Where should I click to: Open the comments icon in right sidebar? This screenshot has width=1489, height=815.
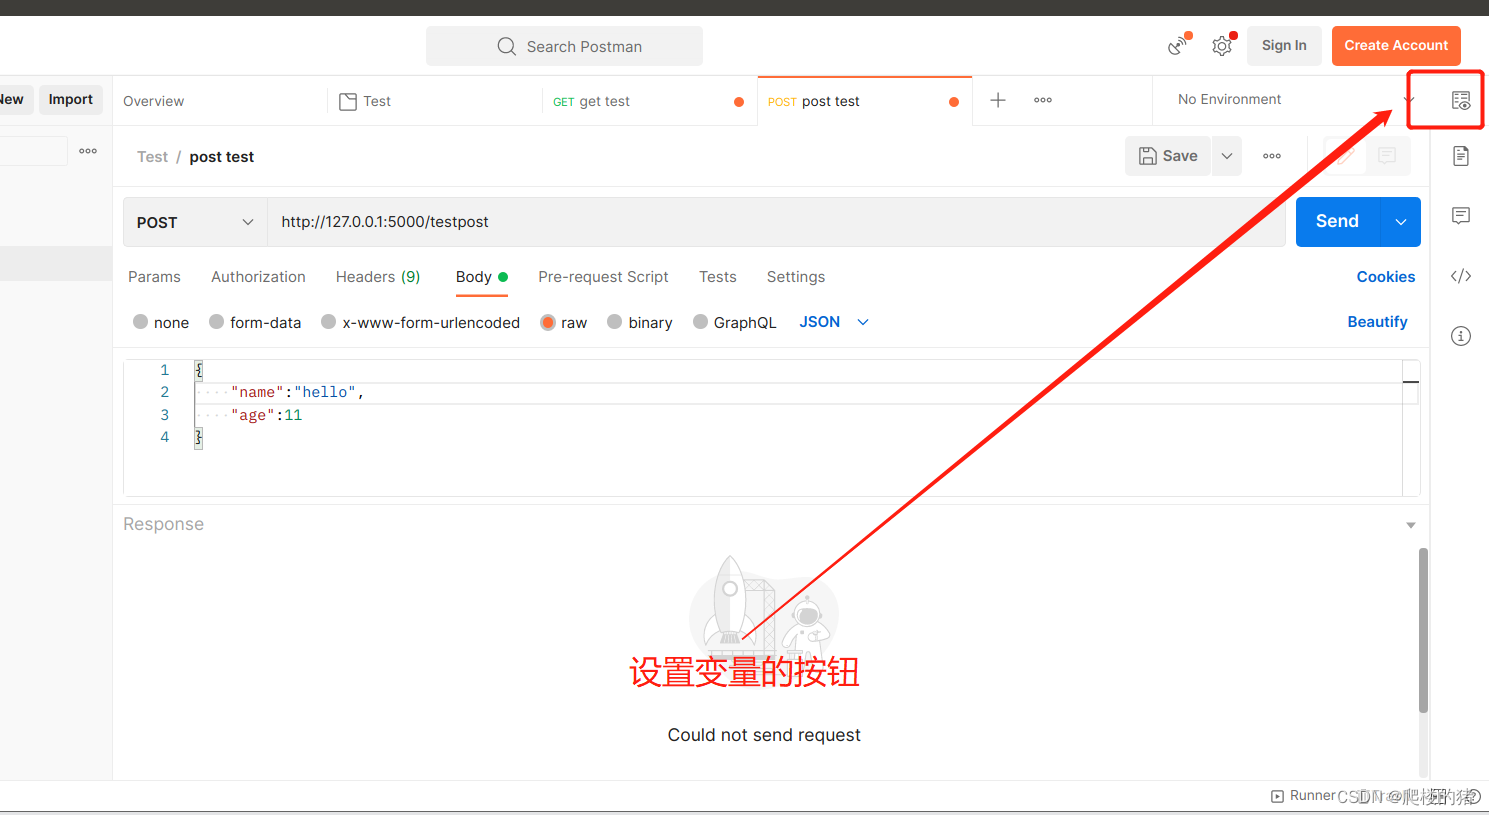[x=1461, y=216]
